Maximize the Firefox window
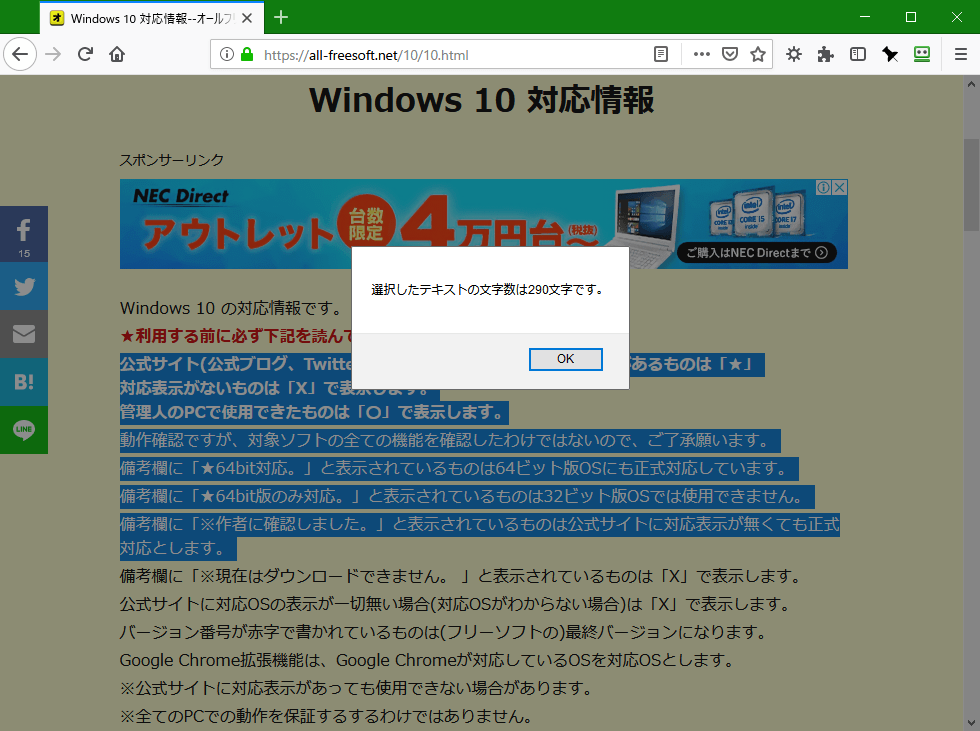980x731 pixels. pos(911,17)
